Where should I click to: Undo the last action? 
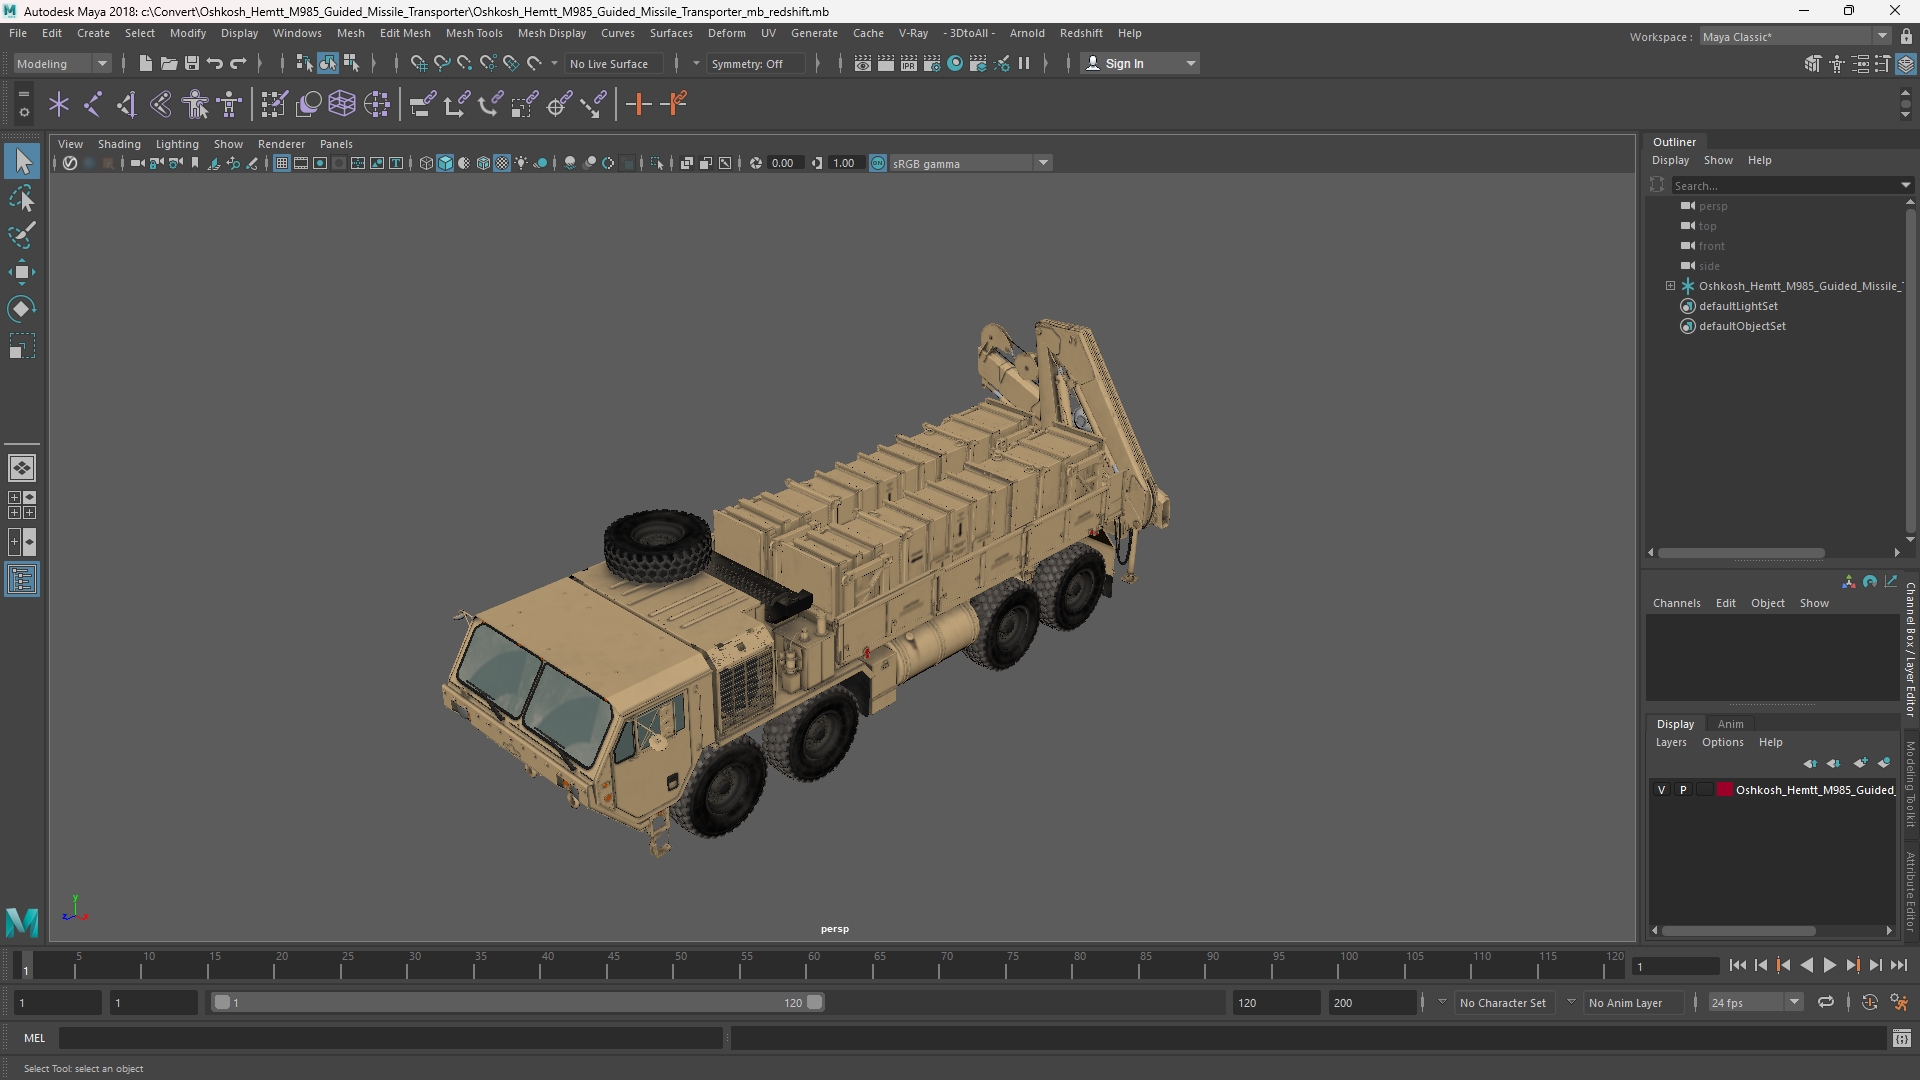[215, 63]
